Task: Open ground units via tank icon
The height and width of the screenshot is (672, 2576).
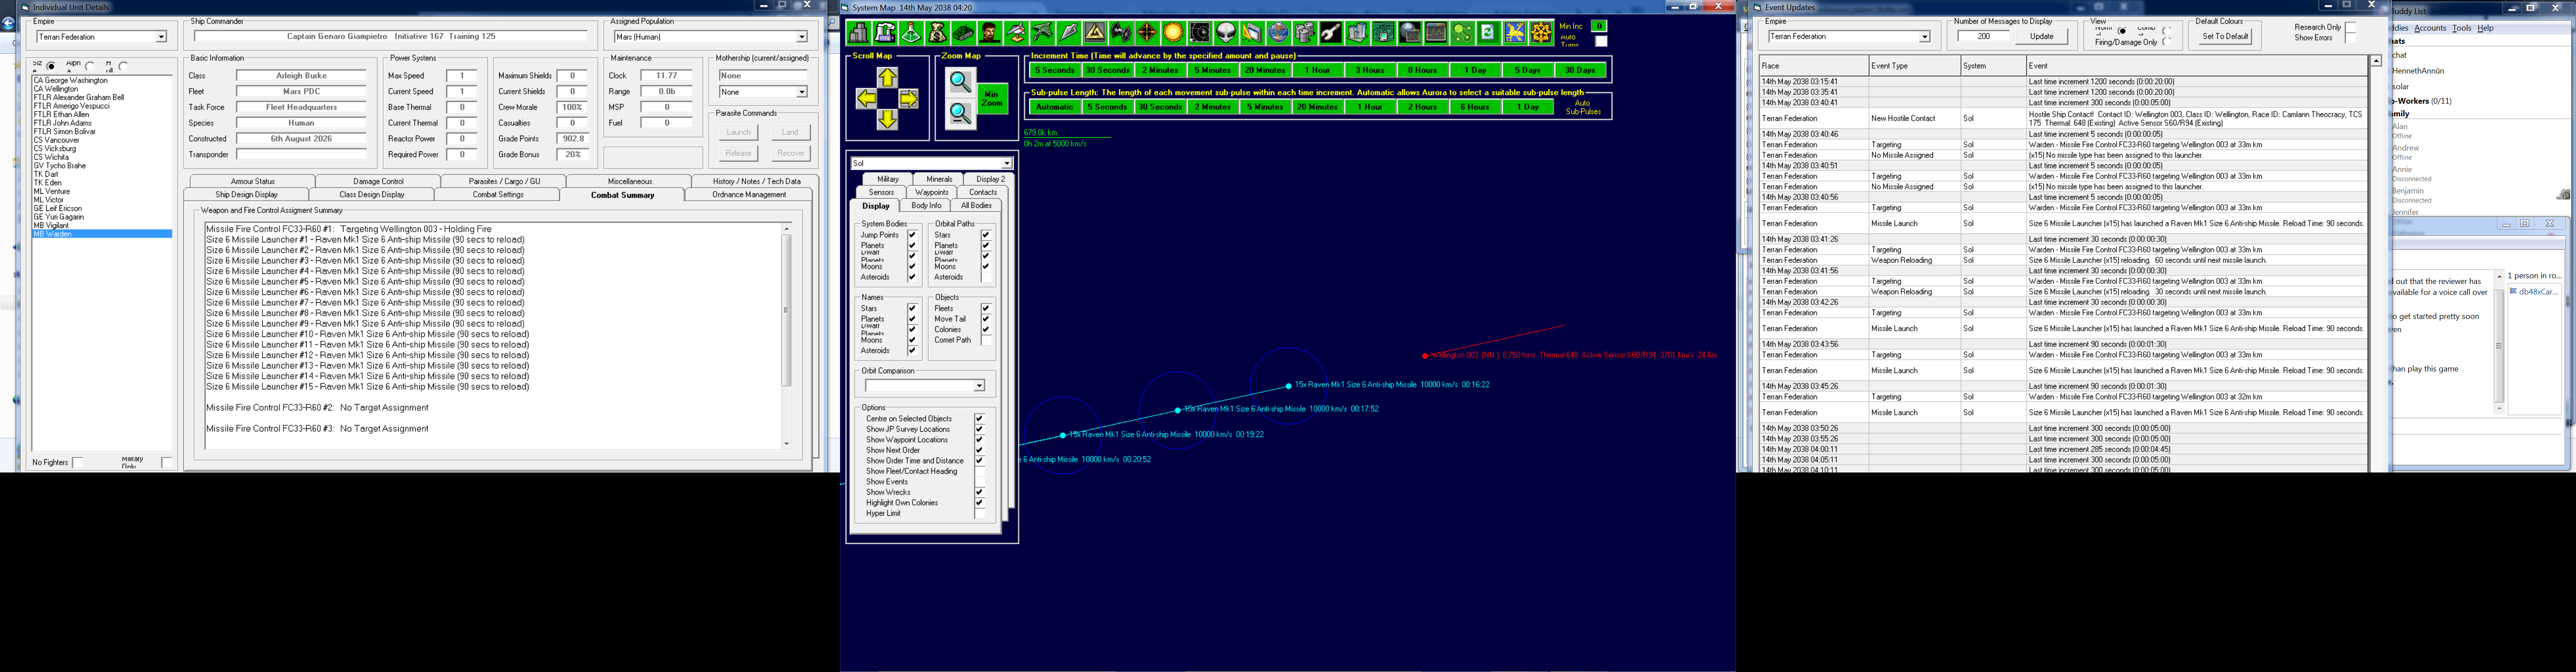Action: (x=964, y=33)
